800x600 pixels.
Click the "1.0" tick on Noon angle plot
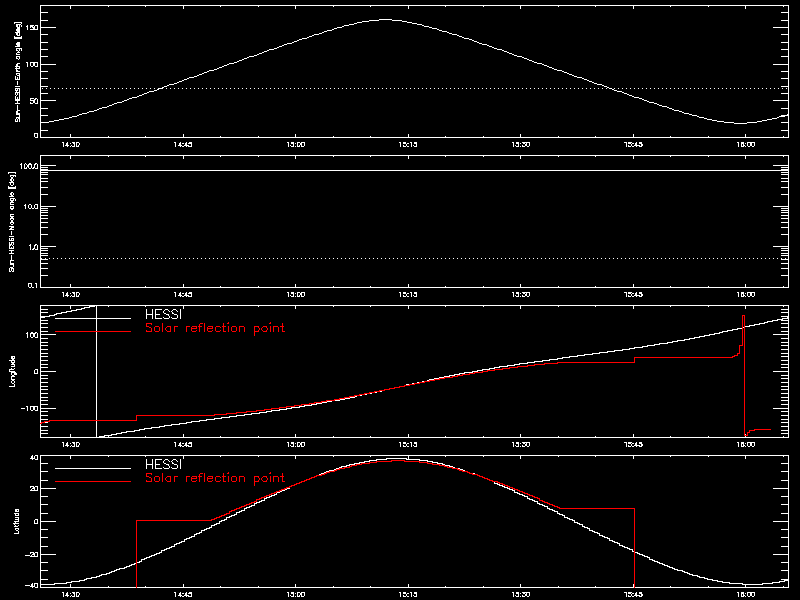pos(32,247)
